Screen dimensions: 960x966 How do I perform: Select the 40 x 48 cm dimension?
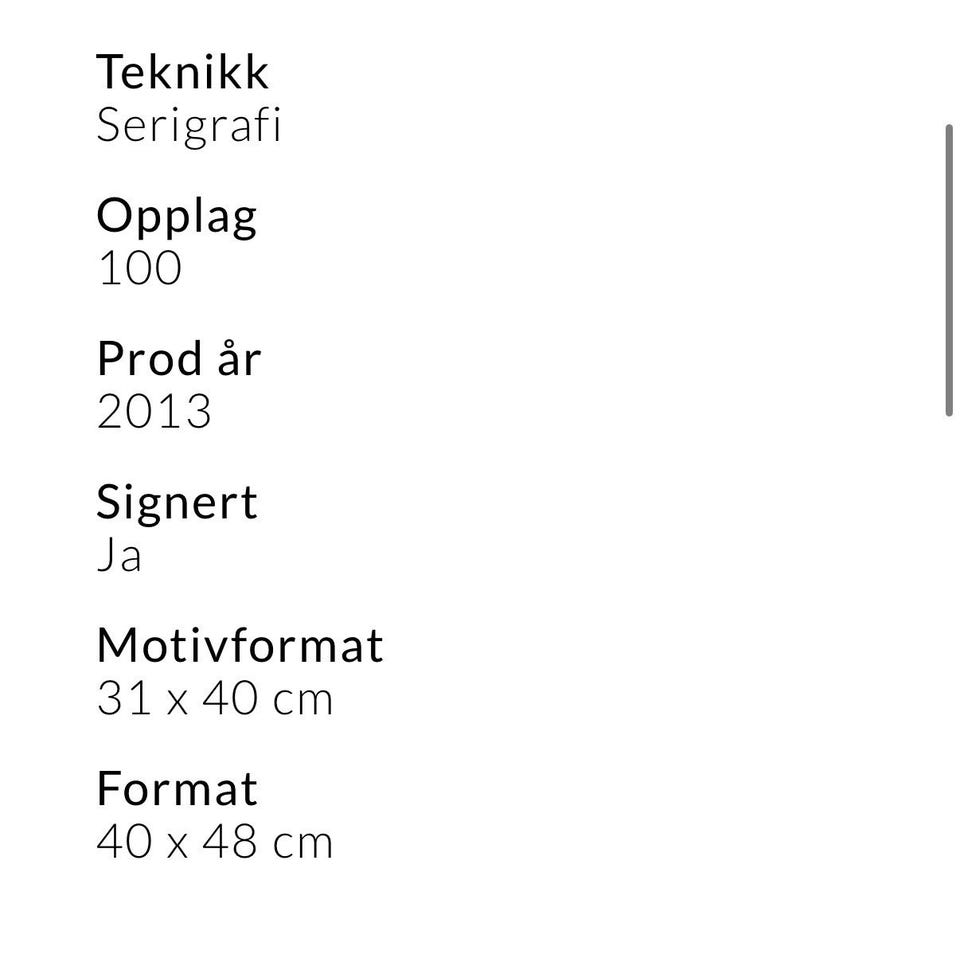(x=214, y=842)
